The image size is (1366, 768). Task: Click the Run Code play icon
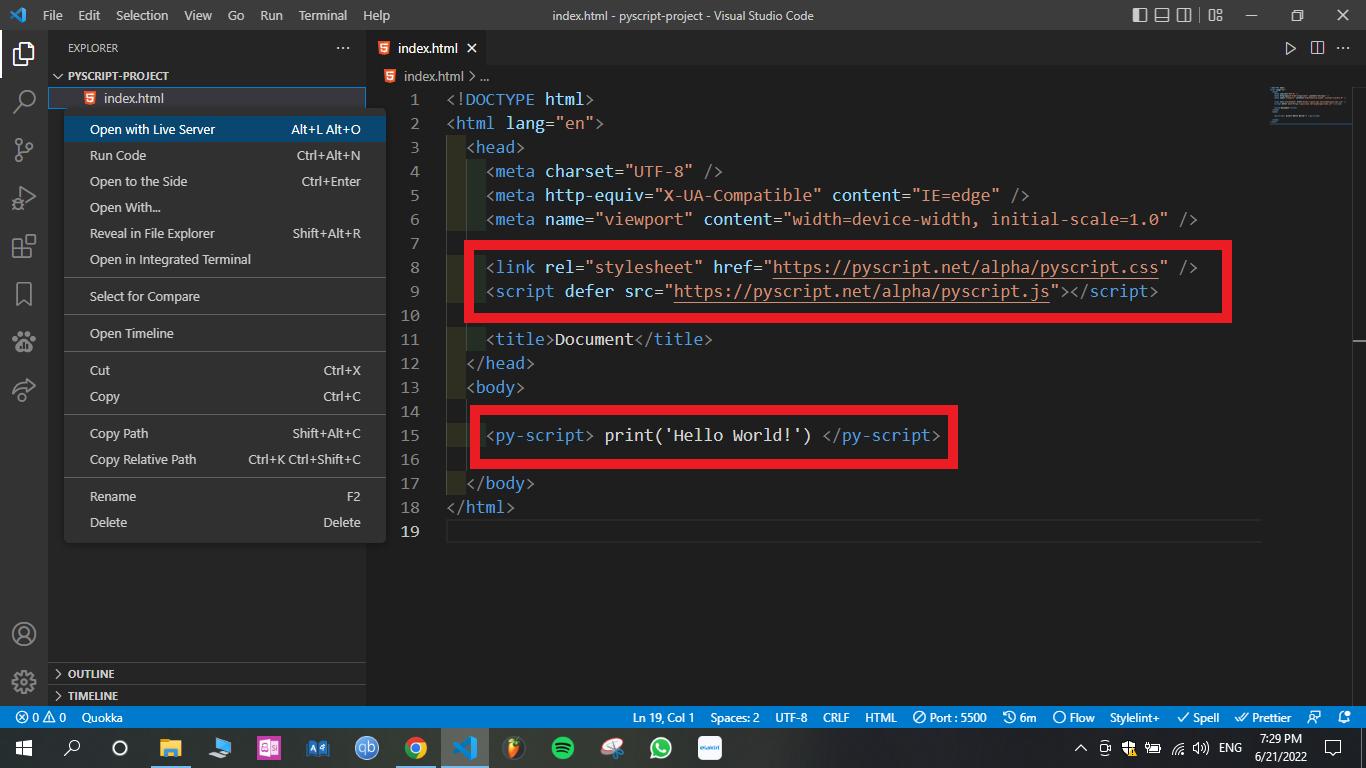[x=1291, y=48]
